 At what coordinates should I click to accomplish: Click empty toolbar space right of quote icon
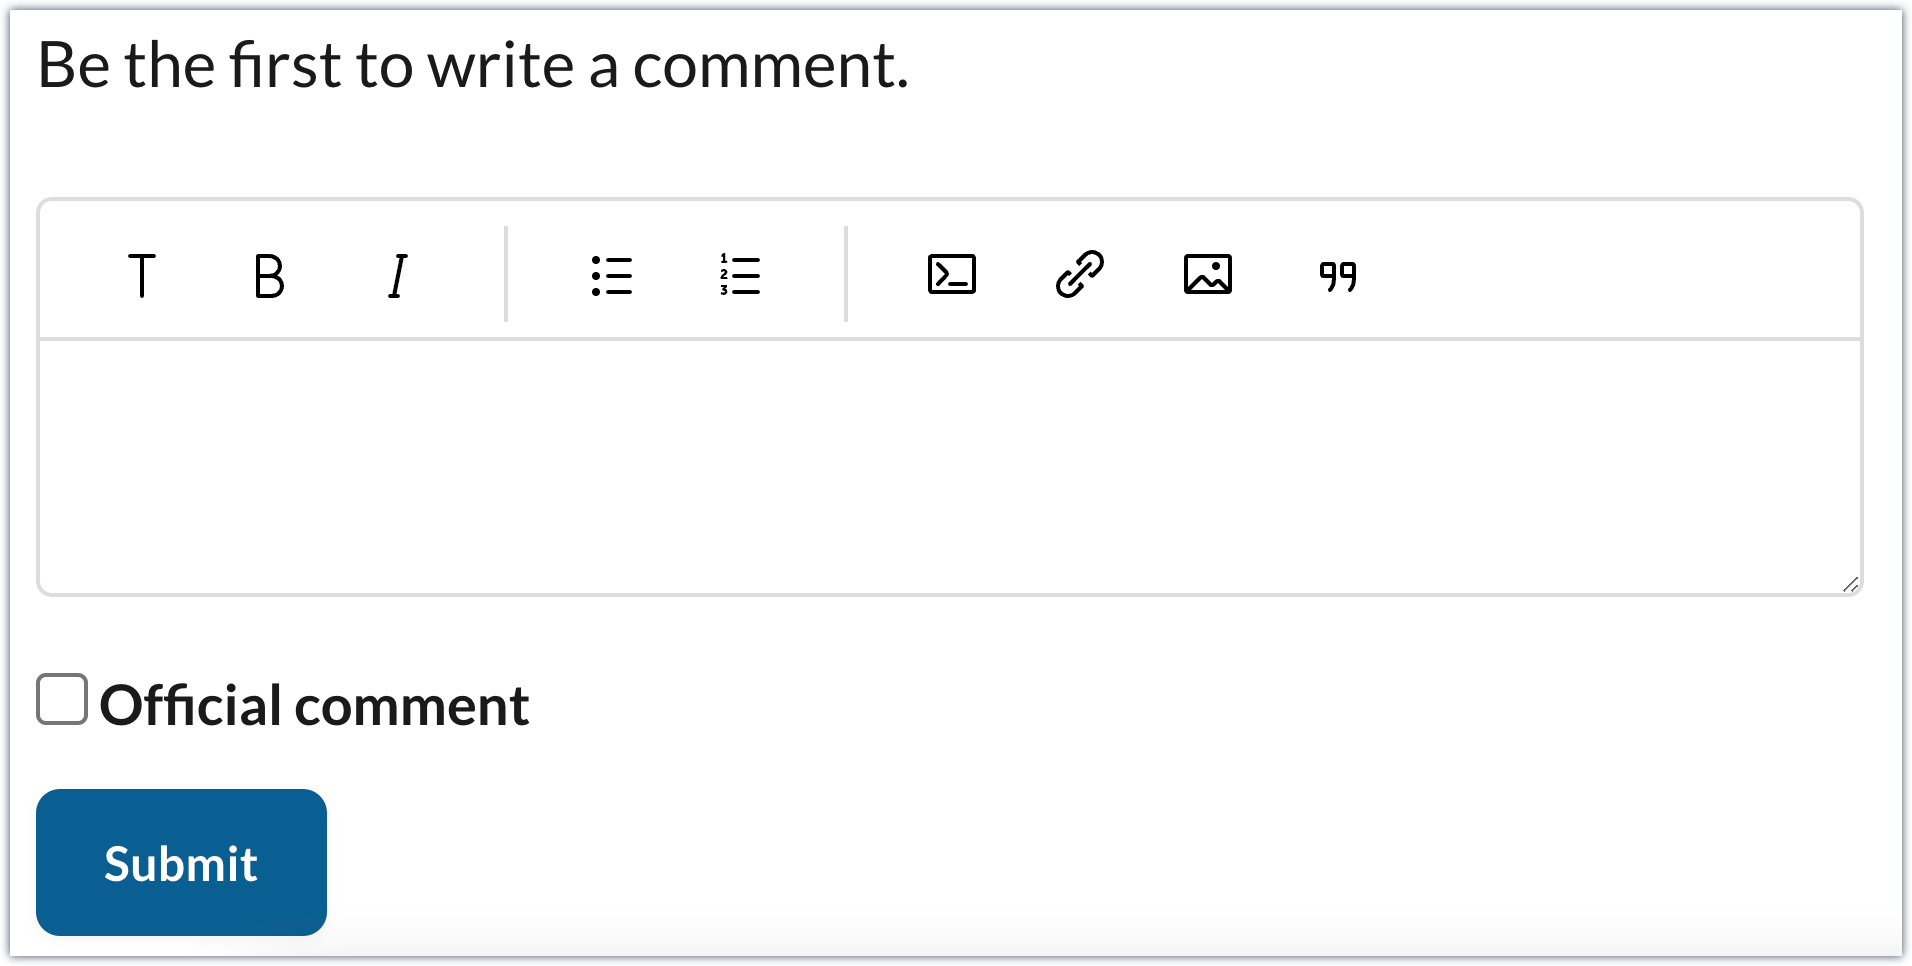1600,275
